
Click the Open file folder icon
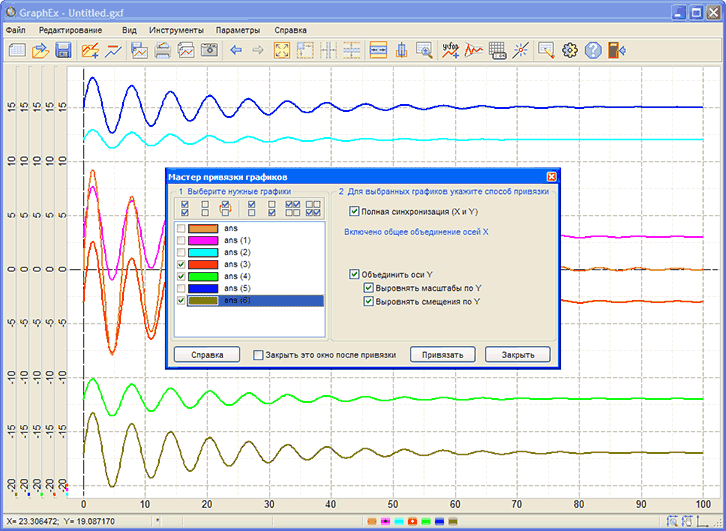pyautogui.click(x=40, y=50)
